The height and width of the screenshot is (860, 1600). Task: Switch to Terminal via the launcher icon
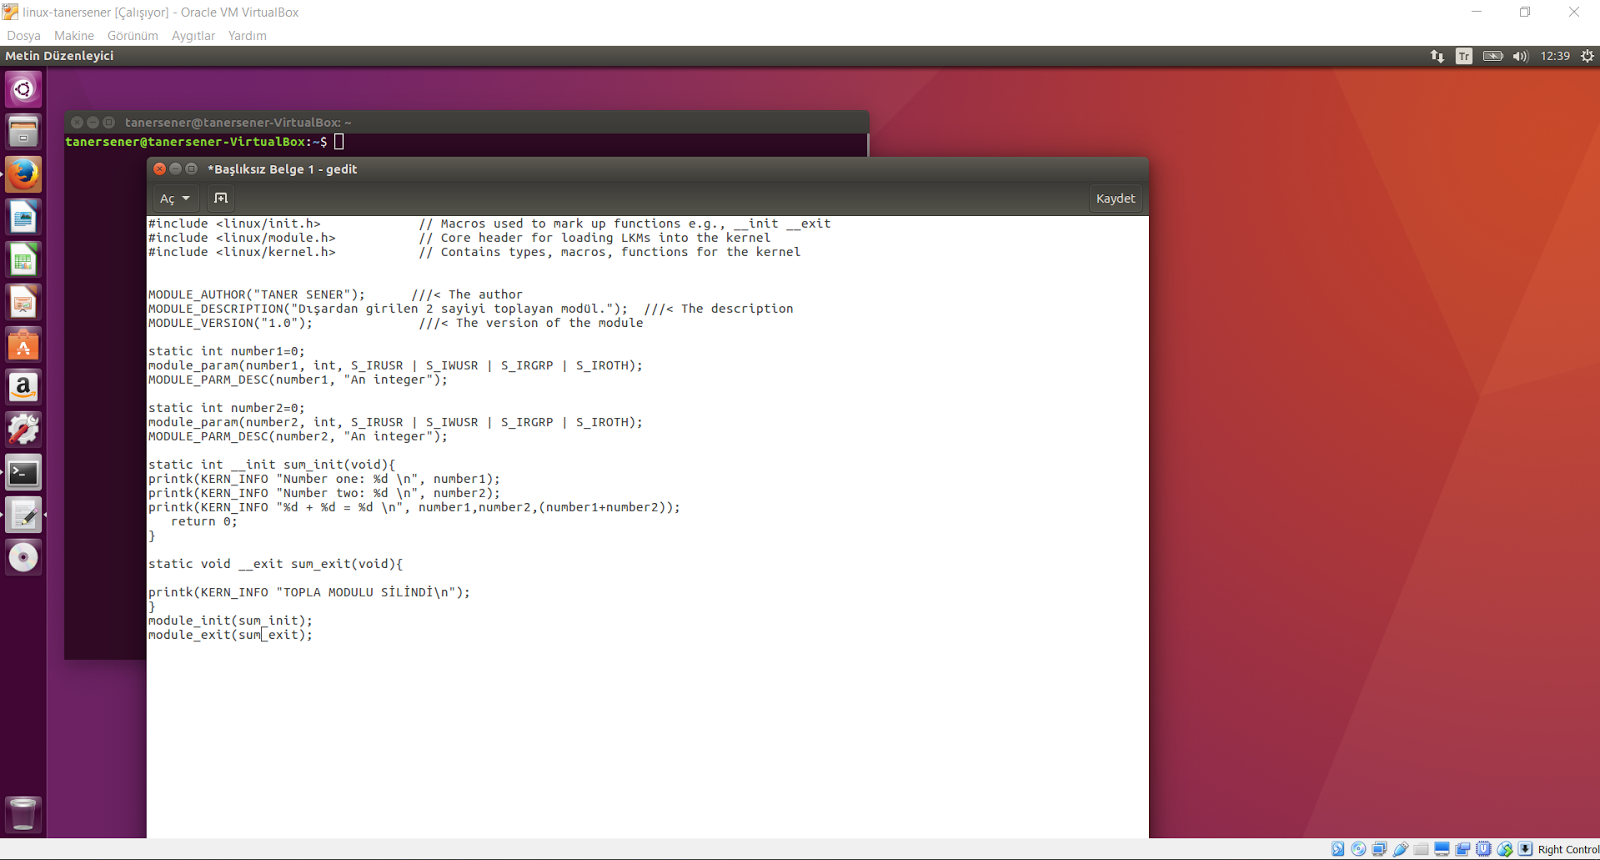pyautogui.click(x=23, y=473)
